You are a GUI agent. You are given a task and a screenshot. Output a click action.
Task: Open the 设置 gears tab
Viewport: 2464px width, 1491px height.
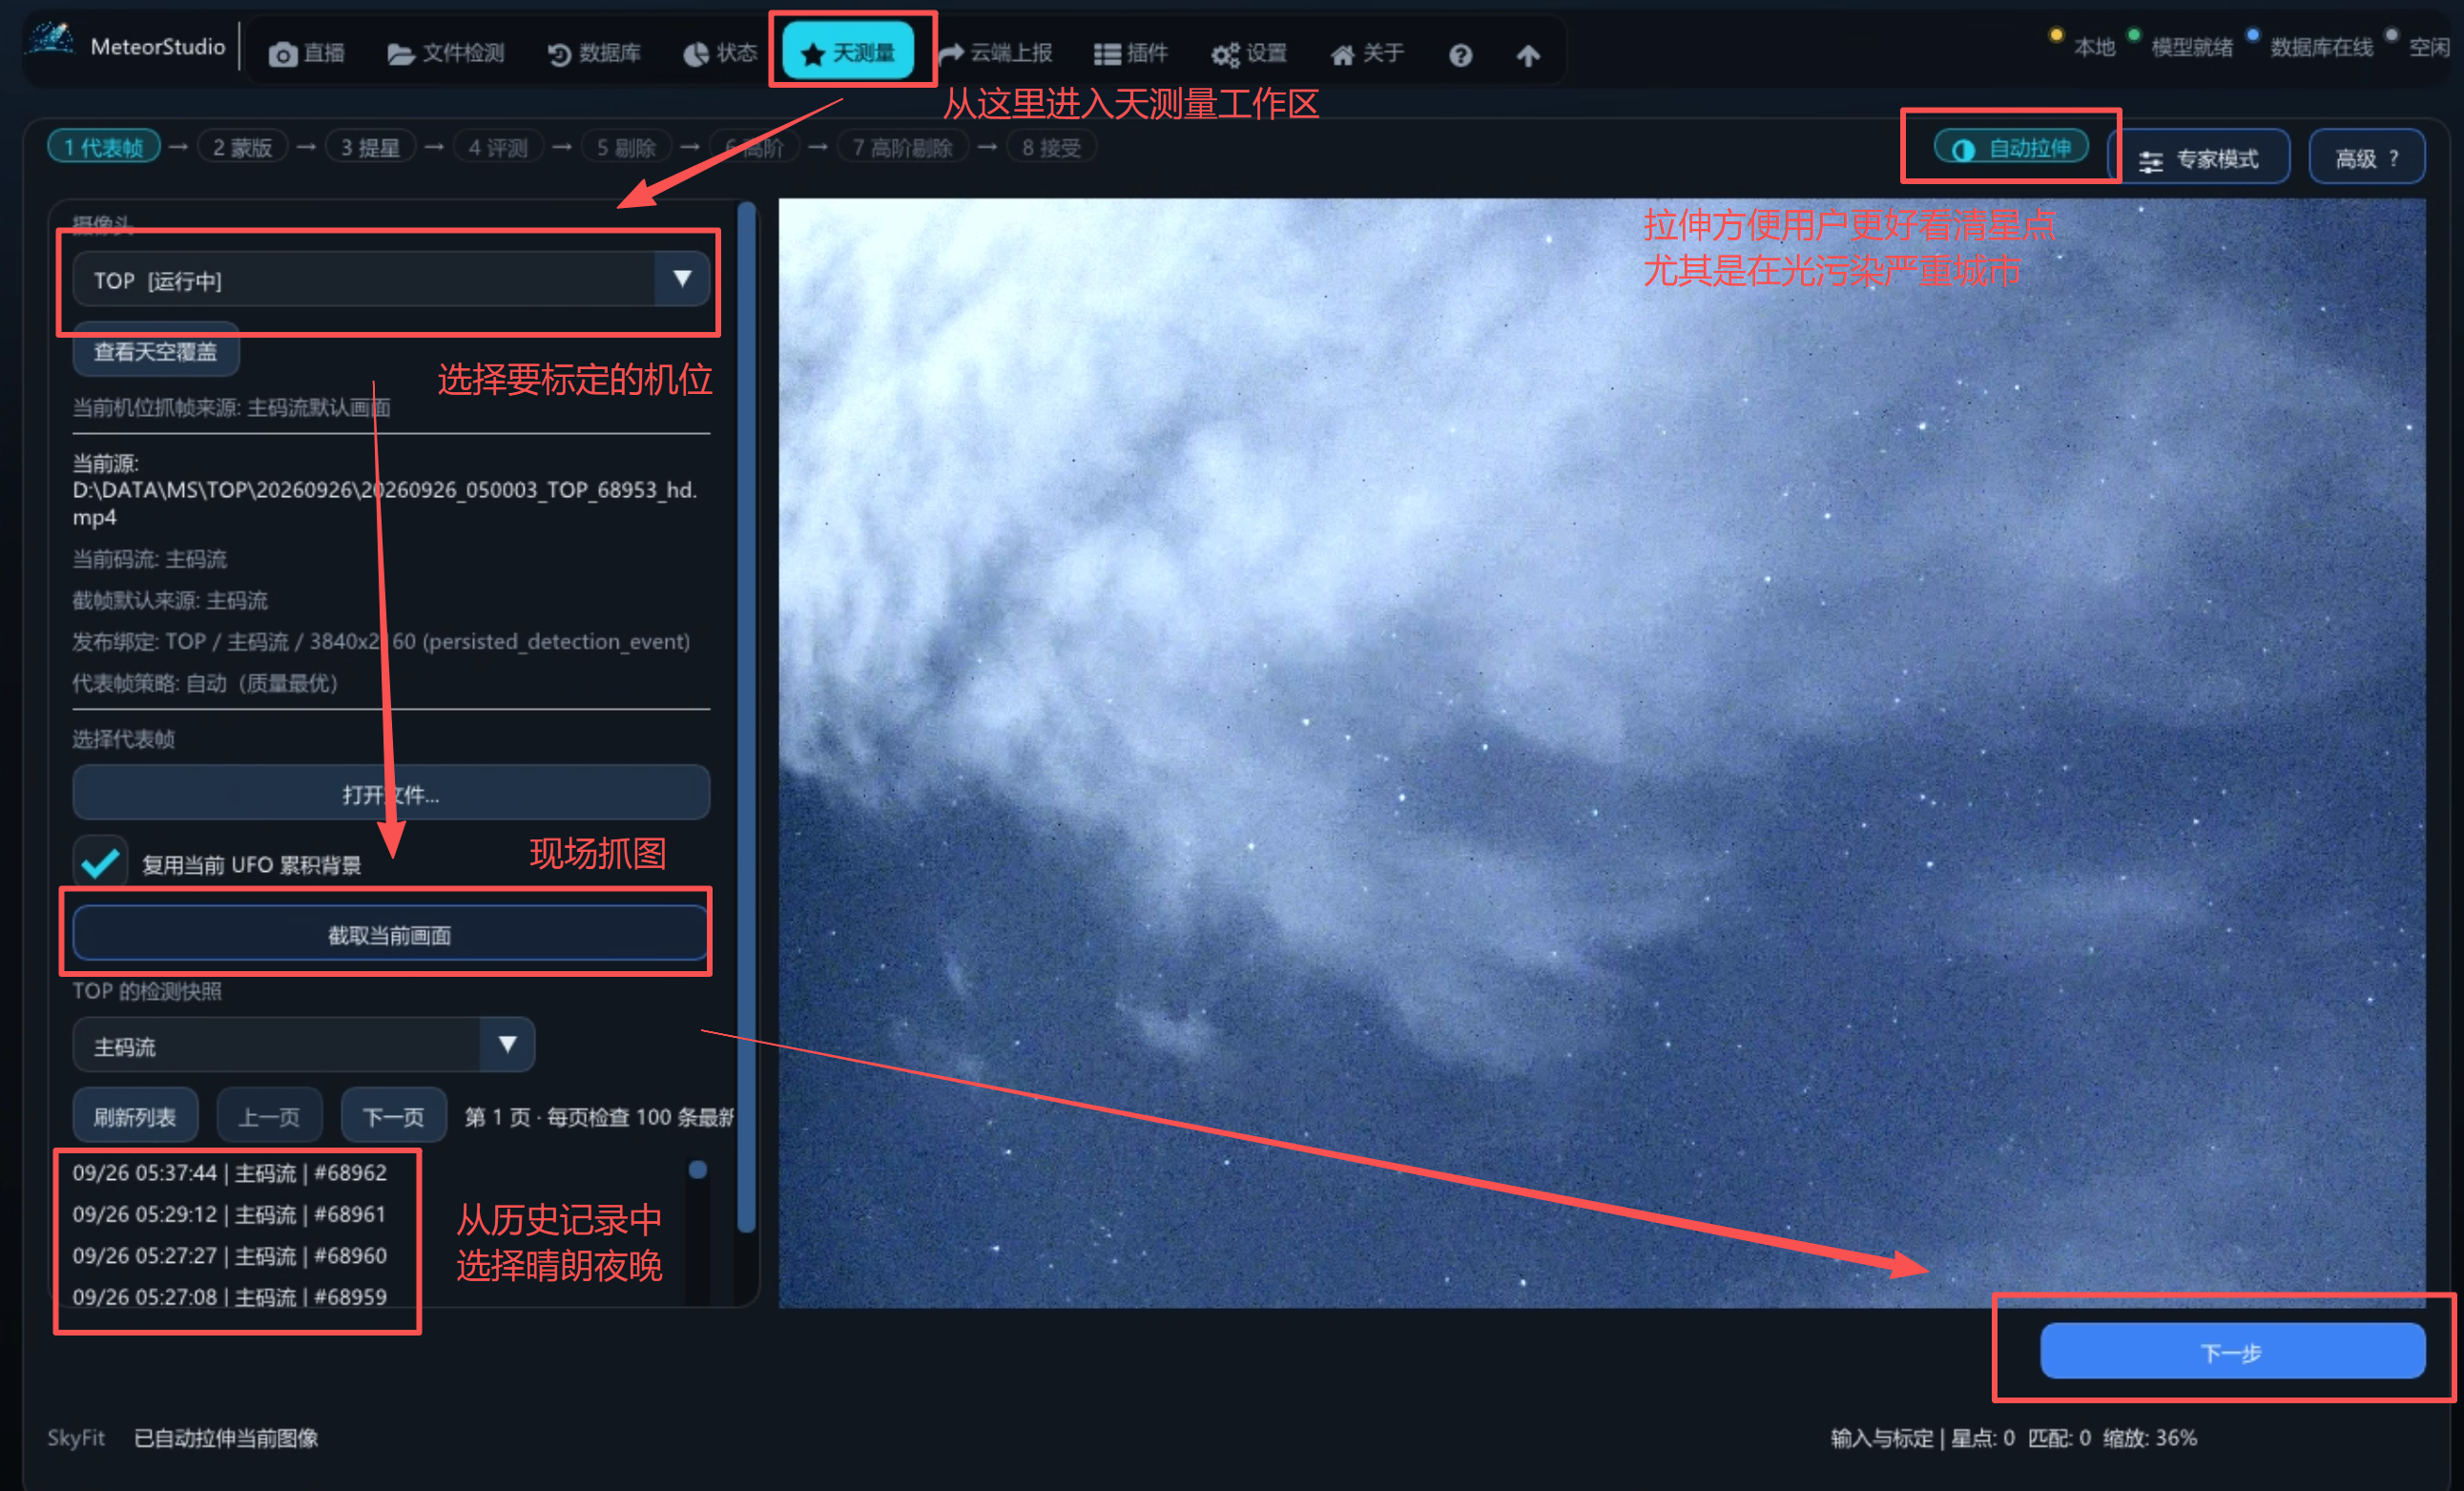coord(1249,53)
